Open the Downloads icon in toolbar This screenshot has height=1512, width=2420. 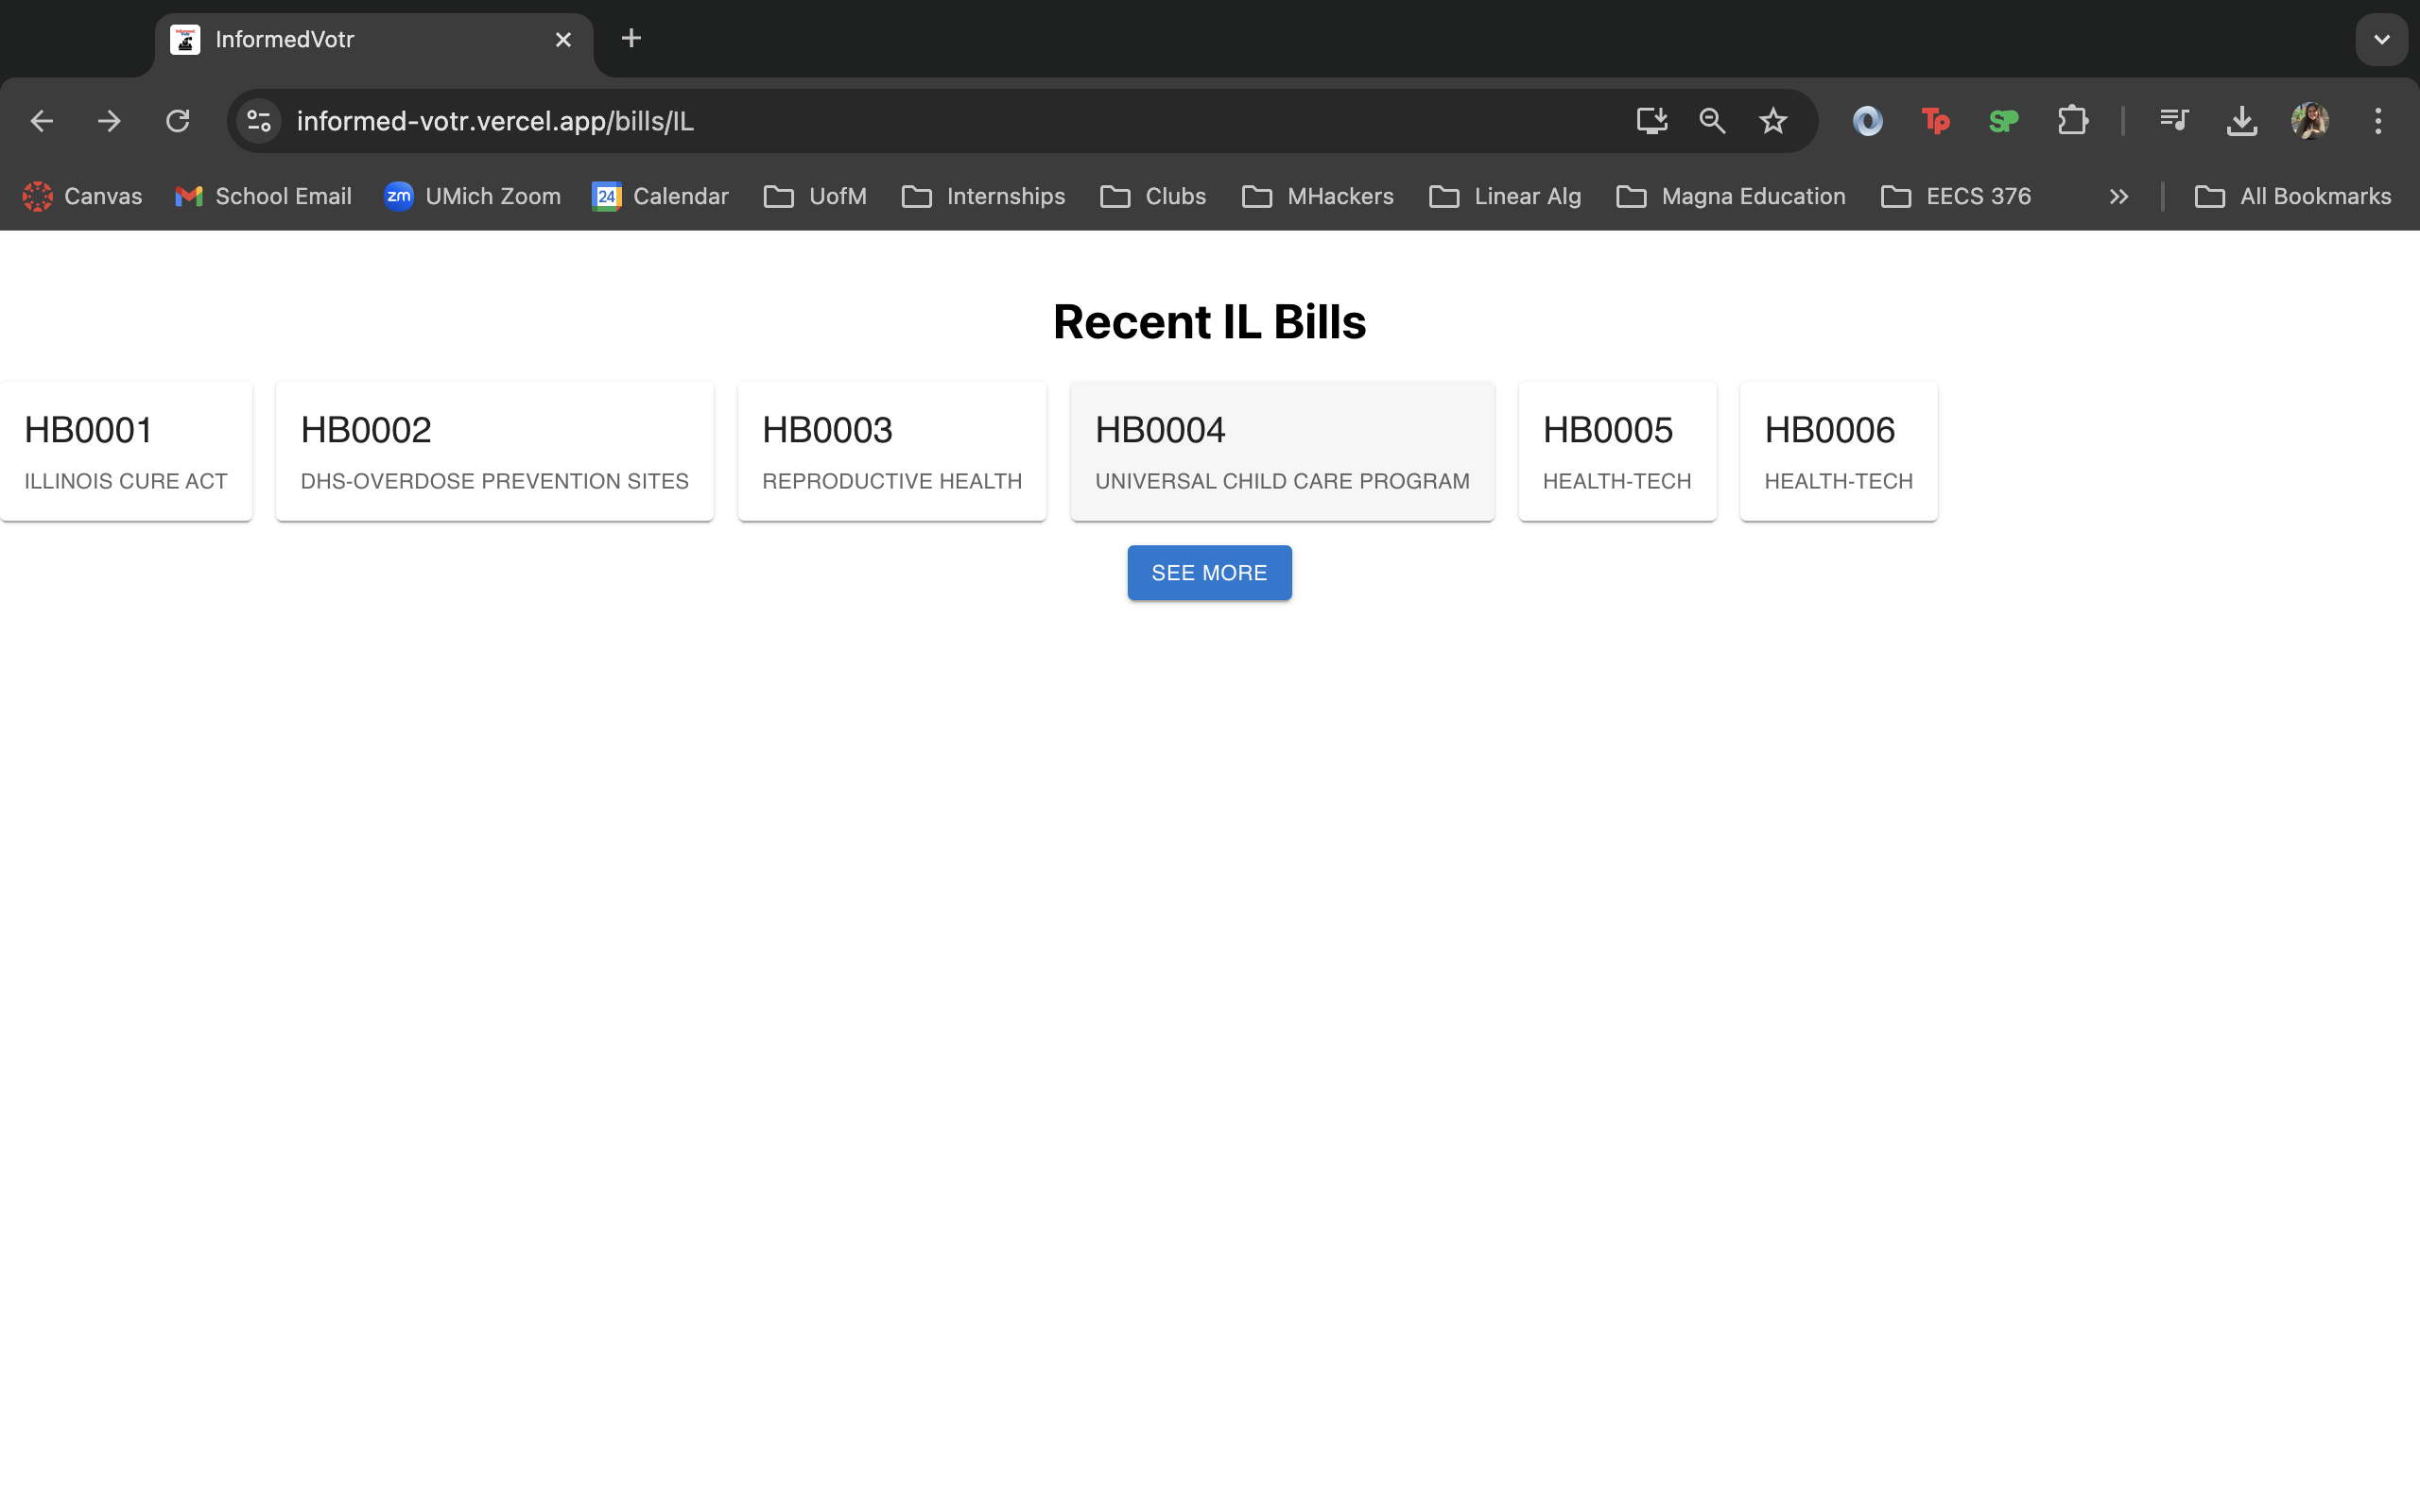pos(2241,121)
